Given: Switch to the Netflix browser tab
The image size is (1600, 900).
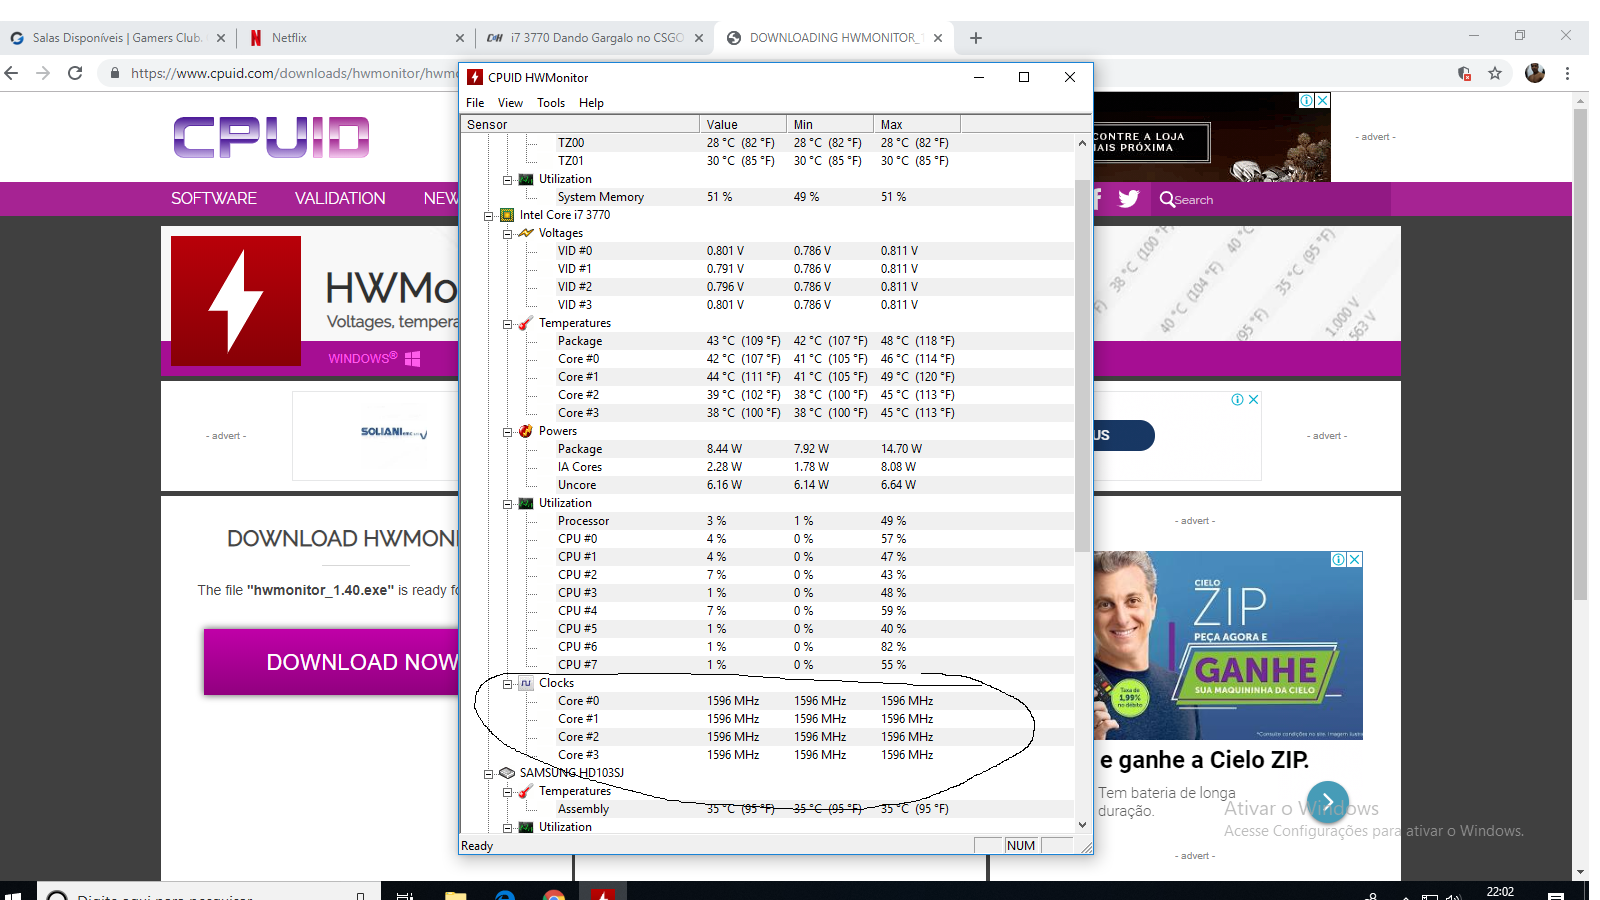Looking at the screenshot, I should (355, 38).
